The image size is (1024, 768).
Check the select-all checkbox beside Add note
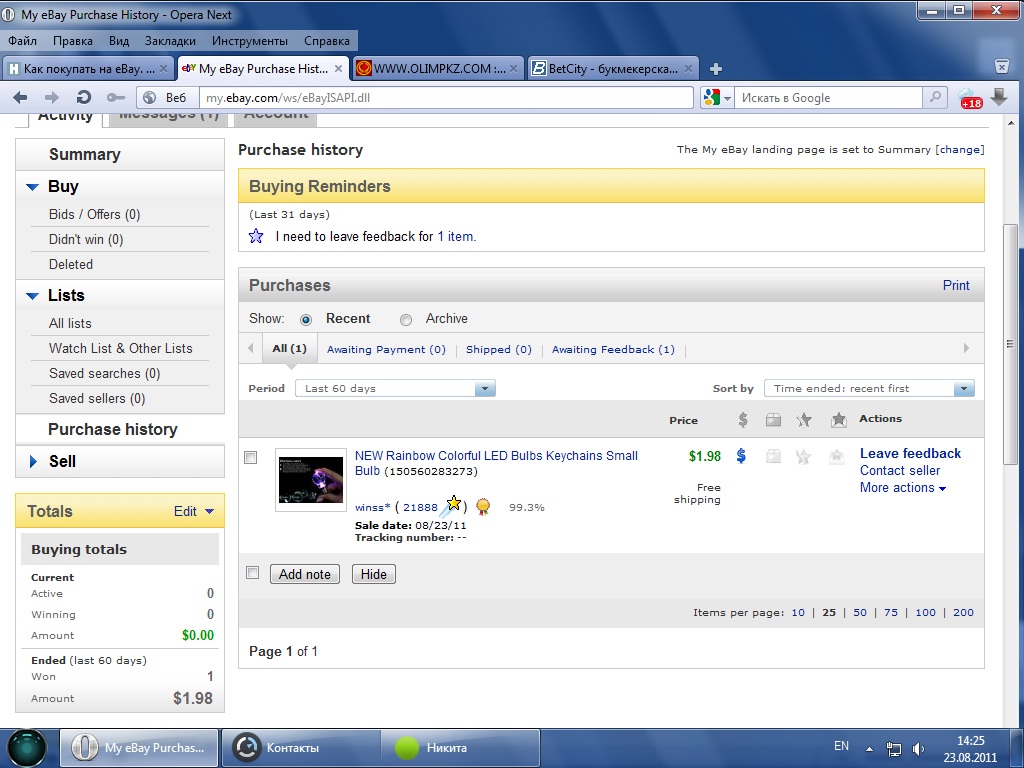pyautogui.click(x=253, y=573)
